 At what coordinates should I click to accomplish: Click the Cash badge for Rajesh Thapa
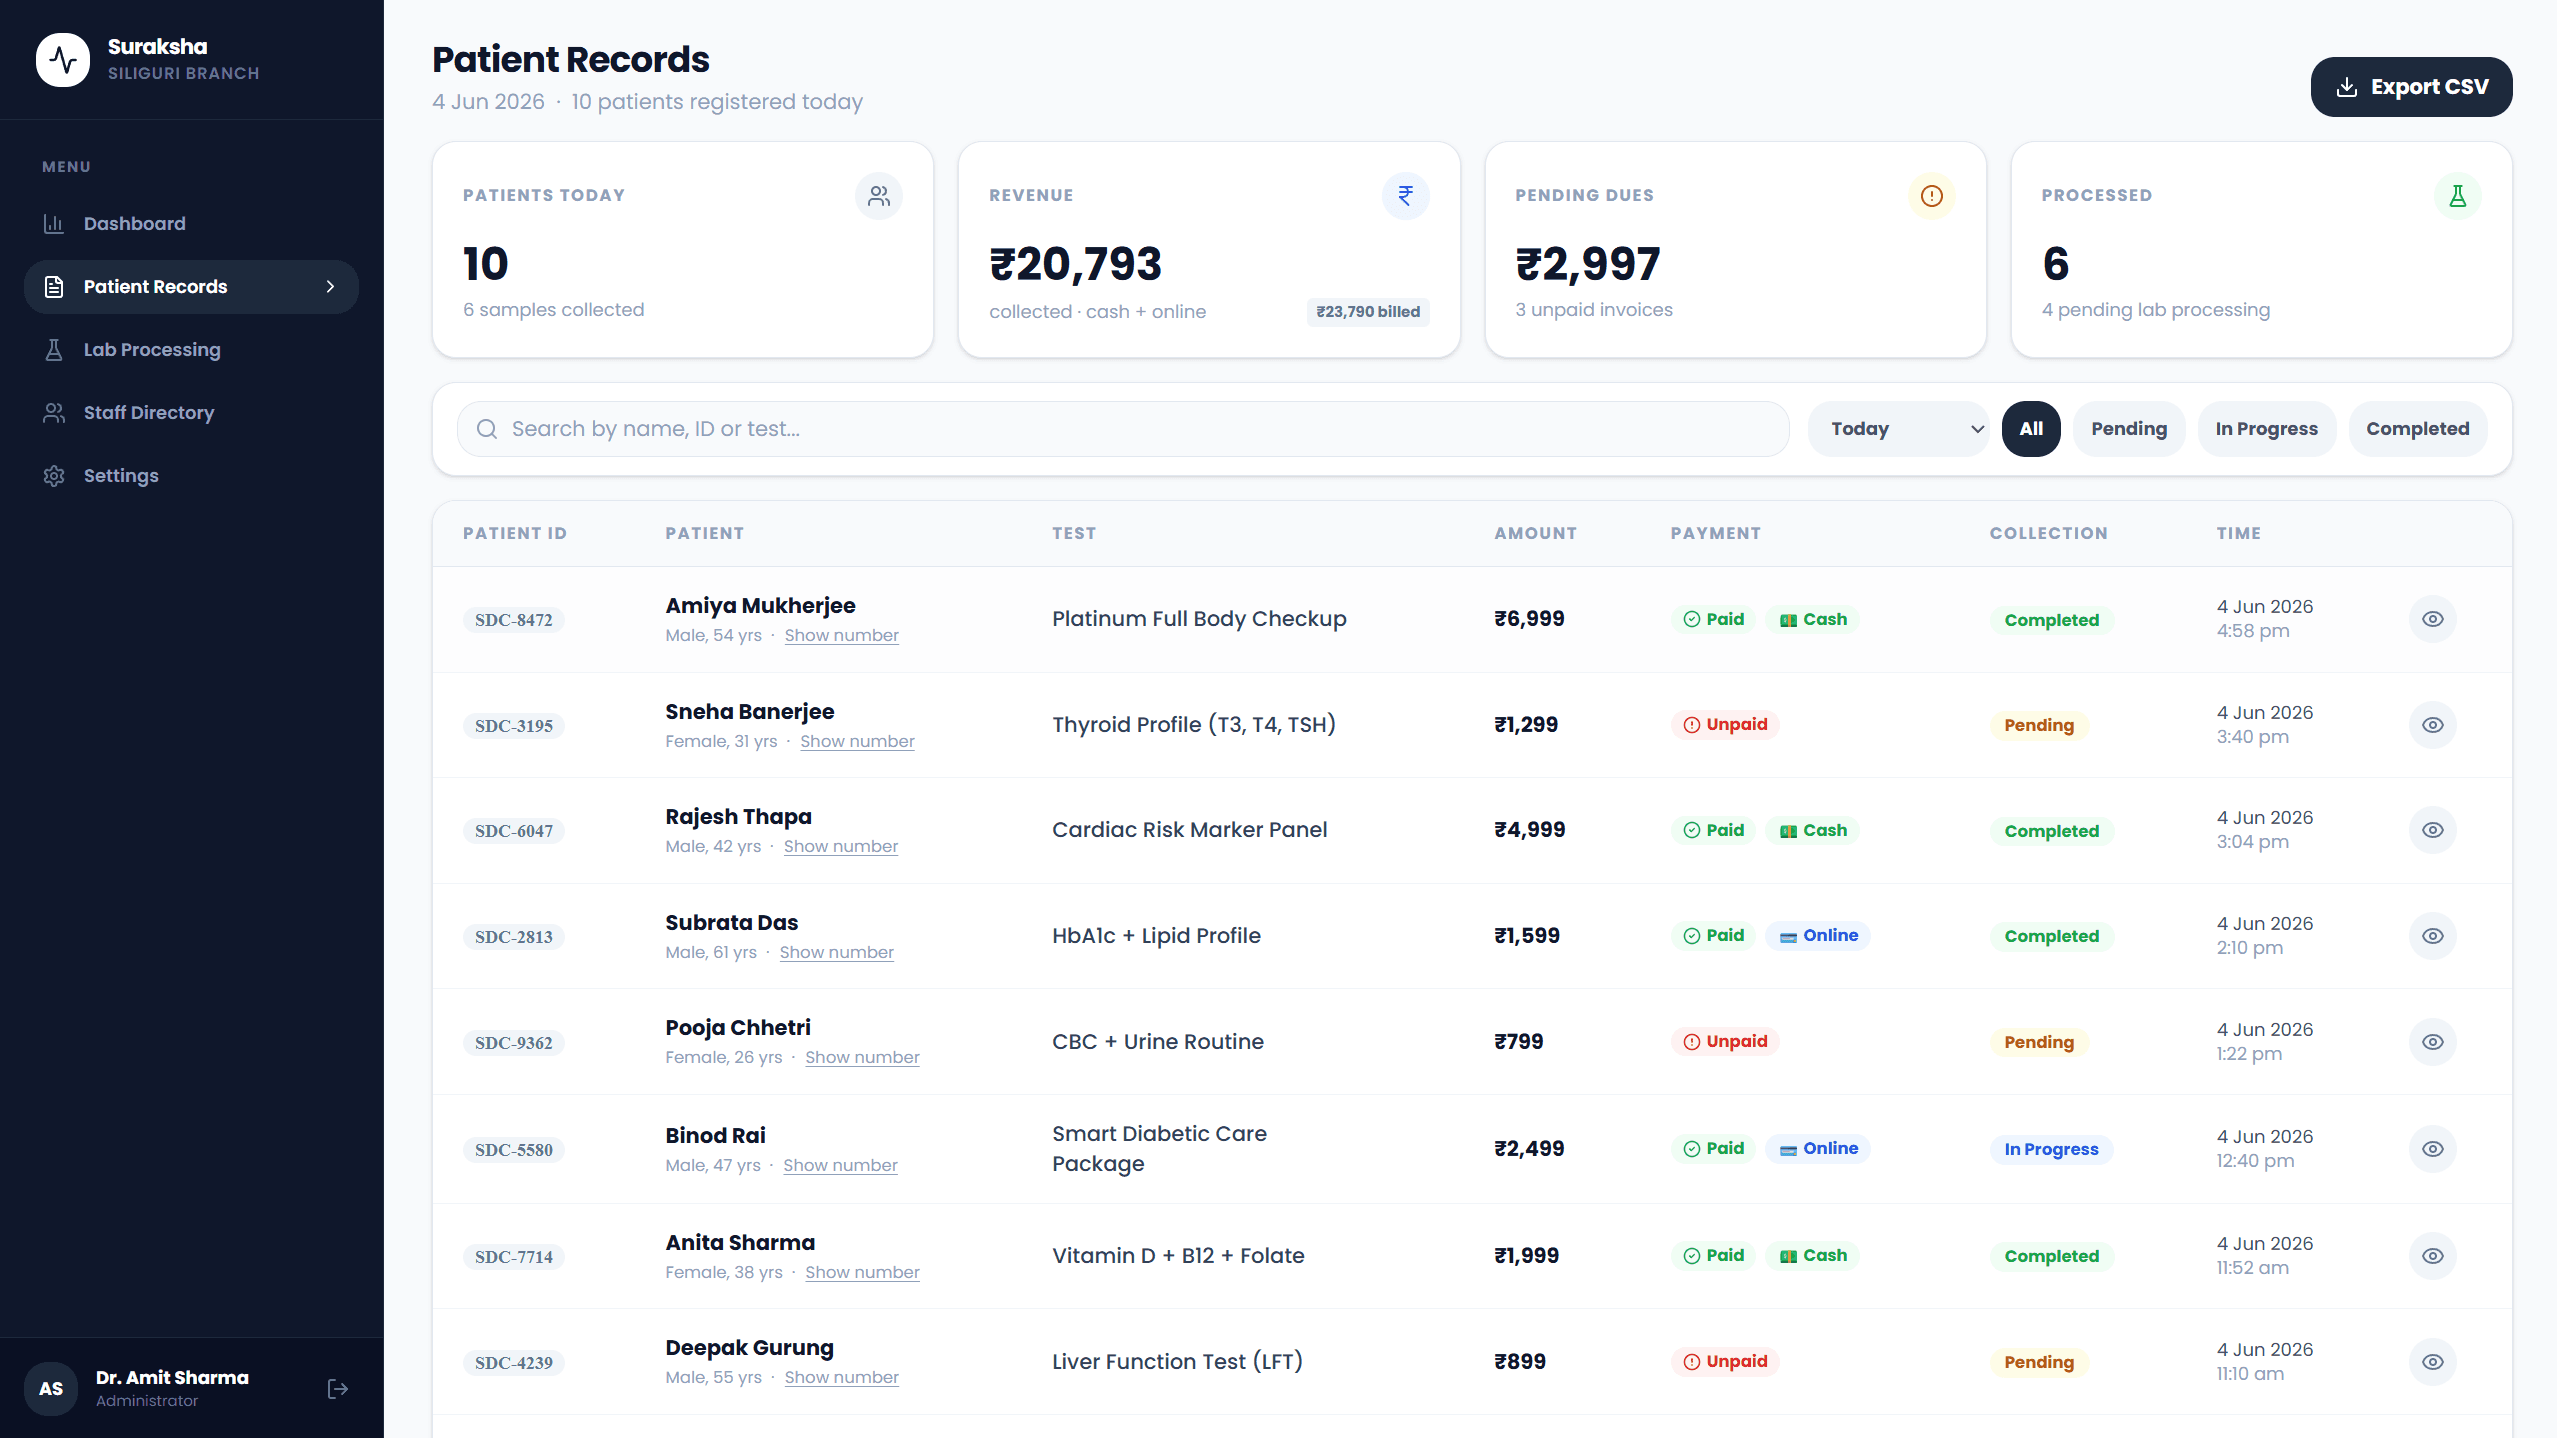[1812, 830]
